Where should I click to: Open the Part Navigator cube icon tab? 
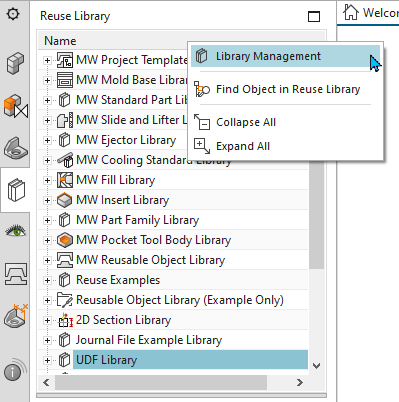click(x=15, y=63)
